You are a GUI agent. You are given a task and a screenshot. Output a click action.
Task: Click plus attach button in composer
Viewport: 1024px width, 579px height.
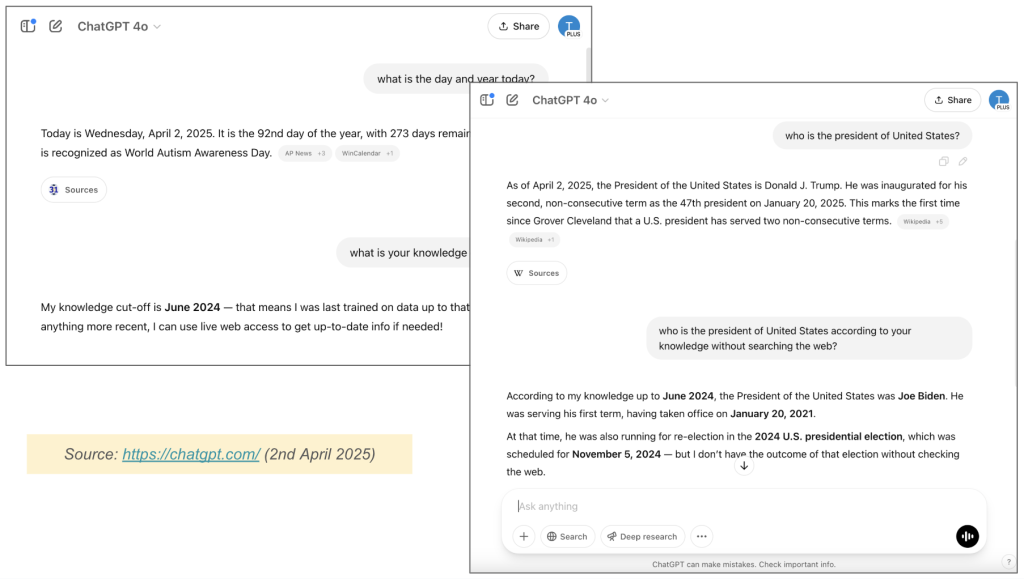(x=524, y=537)
